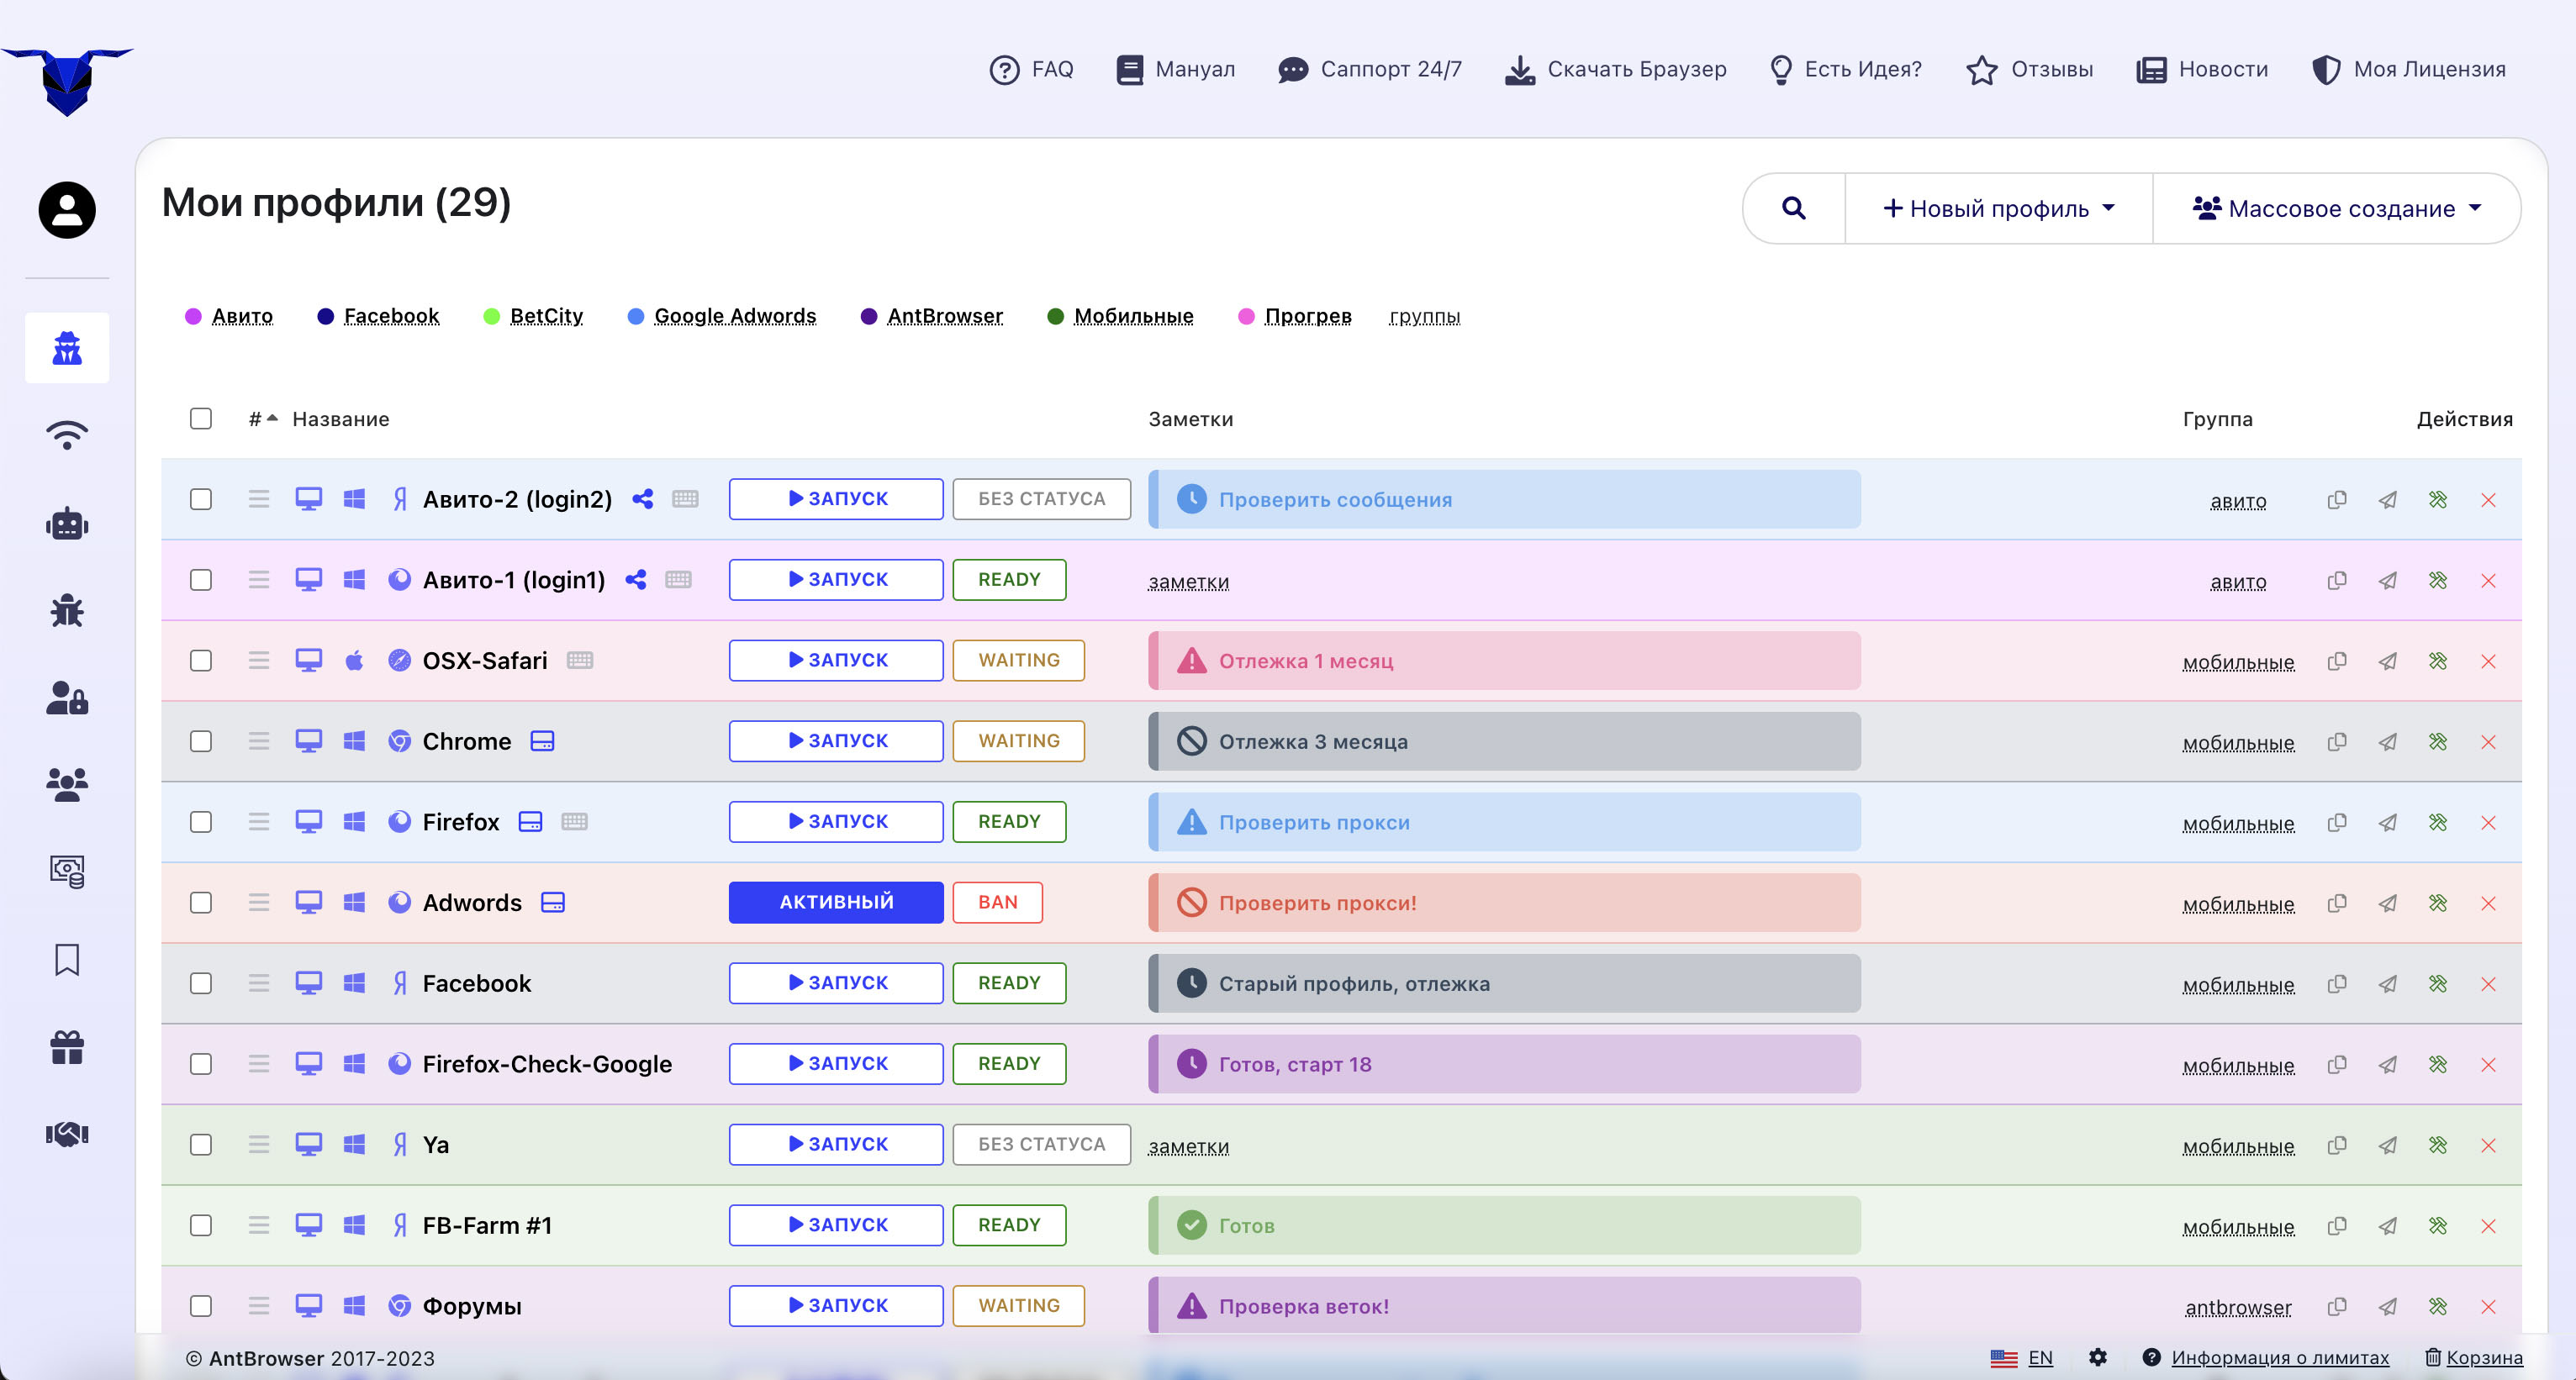Open the gift icon in sidebar
Screen dimensions: 2576x1380
click(67, 1047)
